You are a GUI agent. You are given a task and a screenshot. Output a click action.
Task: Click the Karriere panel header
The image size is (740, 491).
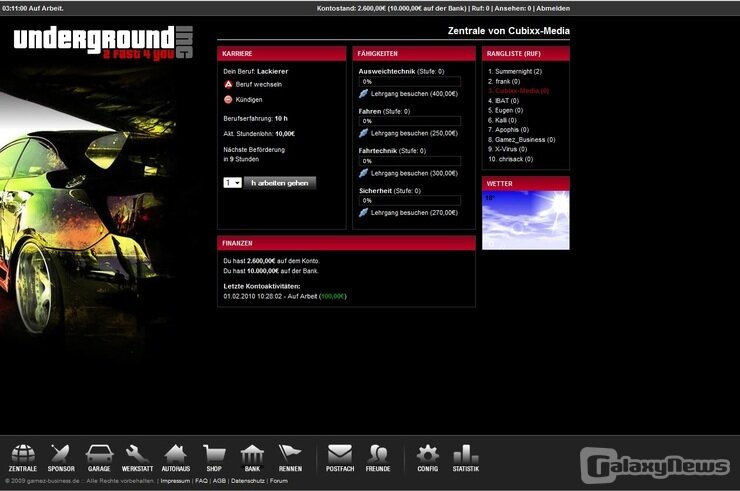coord(282,54)
